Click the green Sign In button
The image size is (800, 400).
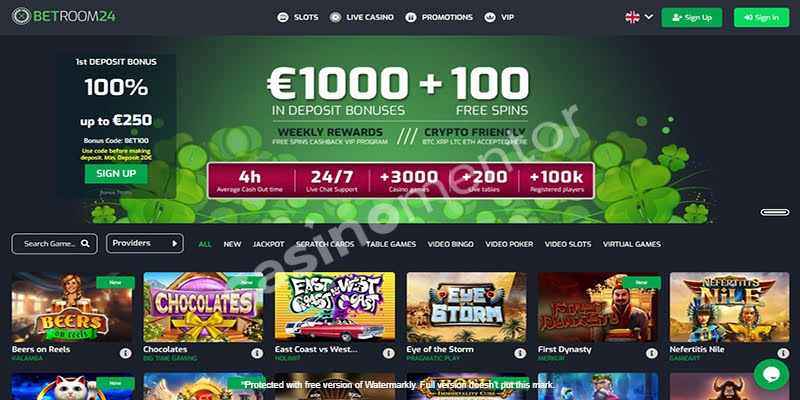pyautogui.click(x=761, y=17)
